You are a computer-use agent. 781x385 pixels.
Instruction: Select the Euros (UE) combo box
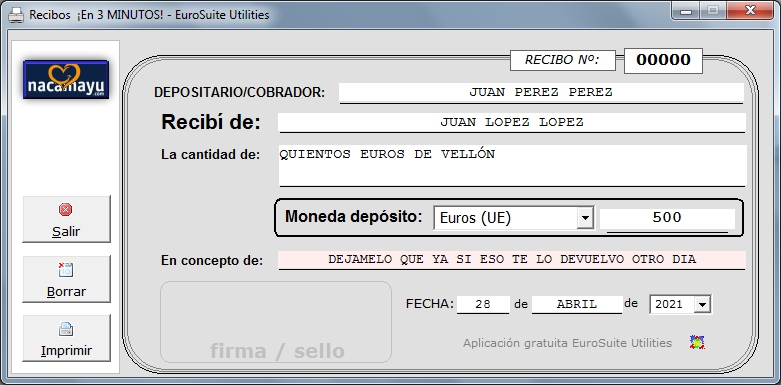click(514, 218)
